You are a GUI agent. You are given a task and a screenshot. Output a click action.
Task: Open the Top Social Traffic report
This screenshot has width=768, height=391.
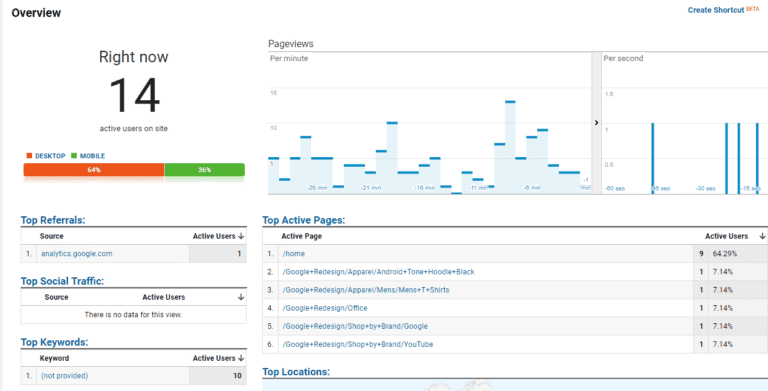pyautogui.click(x=62, y=281)
